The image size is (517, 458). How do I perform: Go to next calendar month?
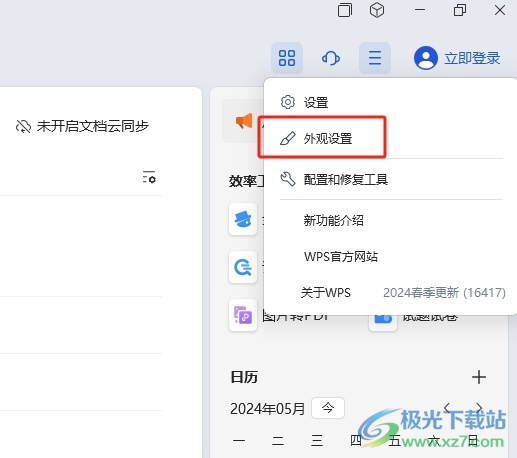click(x=479, y=407)
